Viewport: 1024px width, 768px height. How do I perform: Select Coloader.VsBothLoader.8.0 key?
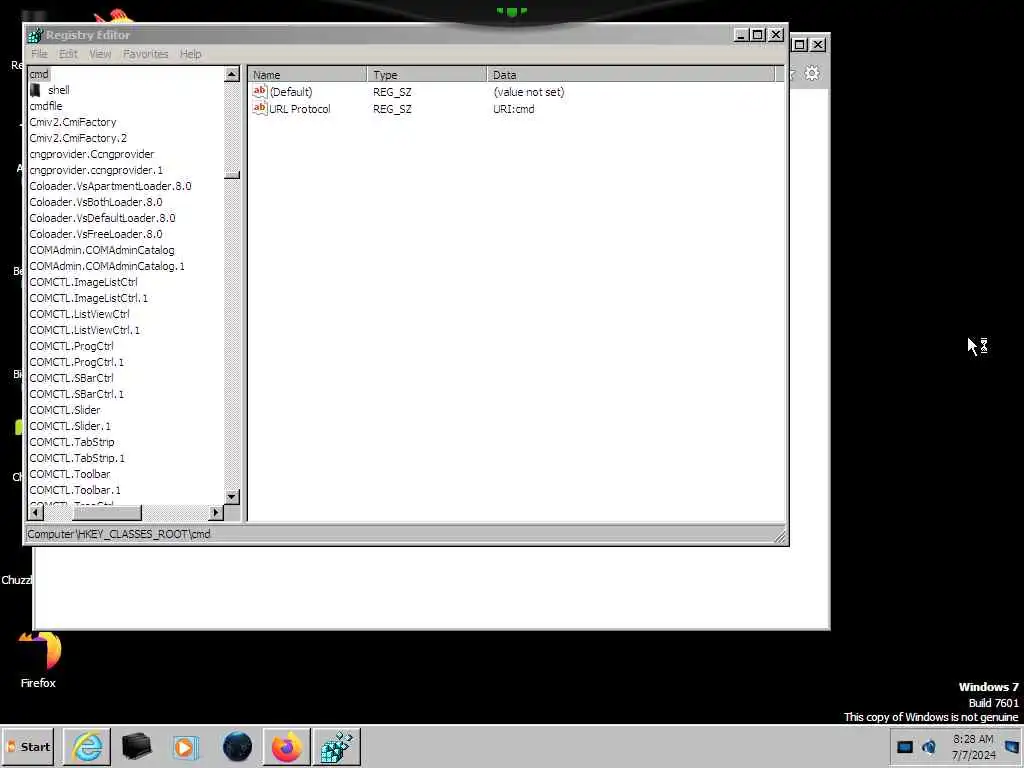95,202
